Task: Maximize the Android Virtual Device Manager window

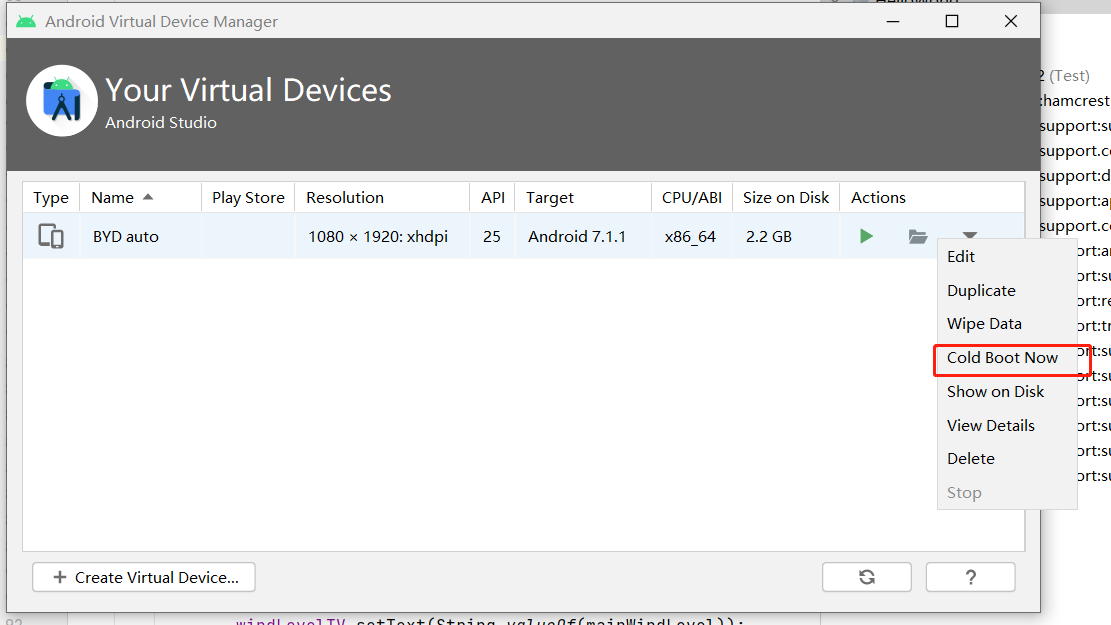Action: click(952, 21)
